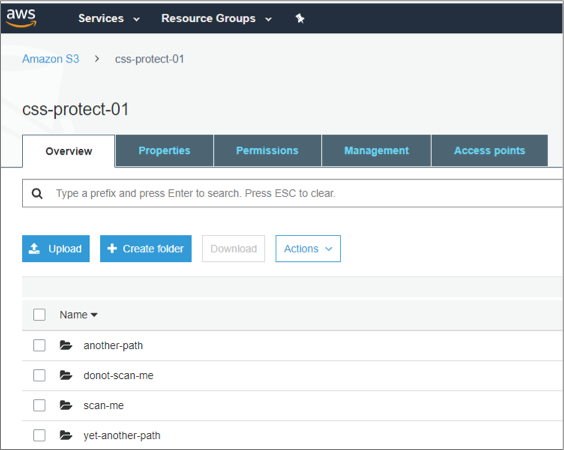
Task: Check the donot-scan-me row checkbox
Action: tap(39, 375)
